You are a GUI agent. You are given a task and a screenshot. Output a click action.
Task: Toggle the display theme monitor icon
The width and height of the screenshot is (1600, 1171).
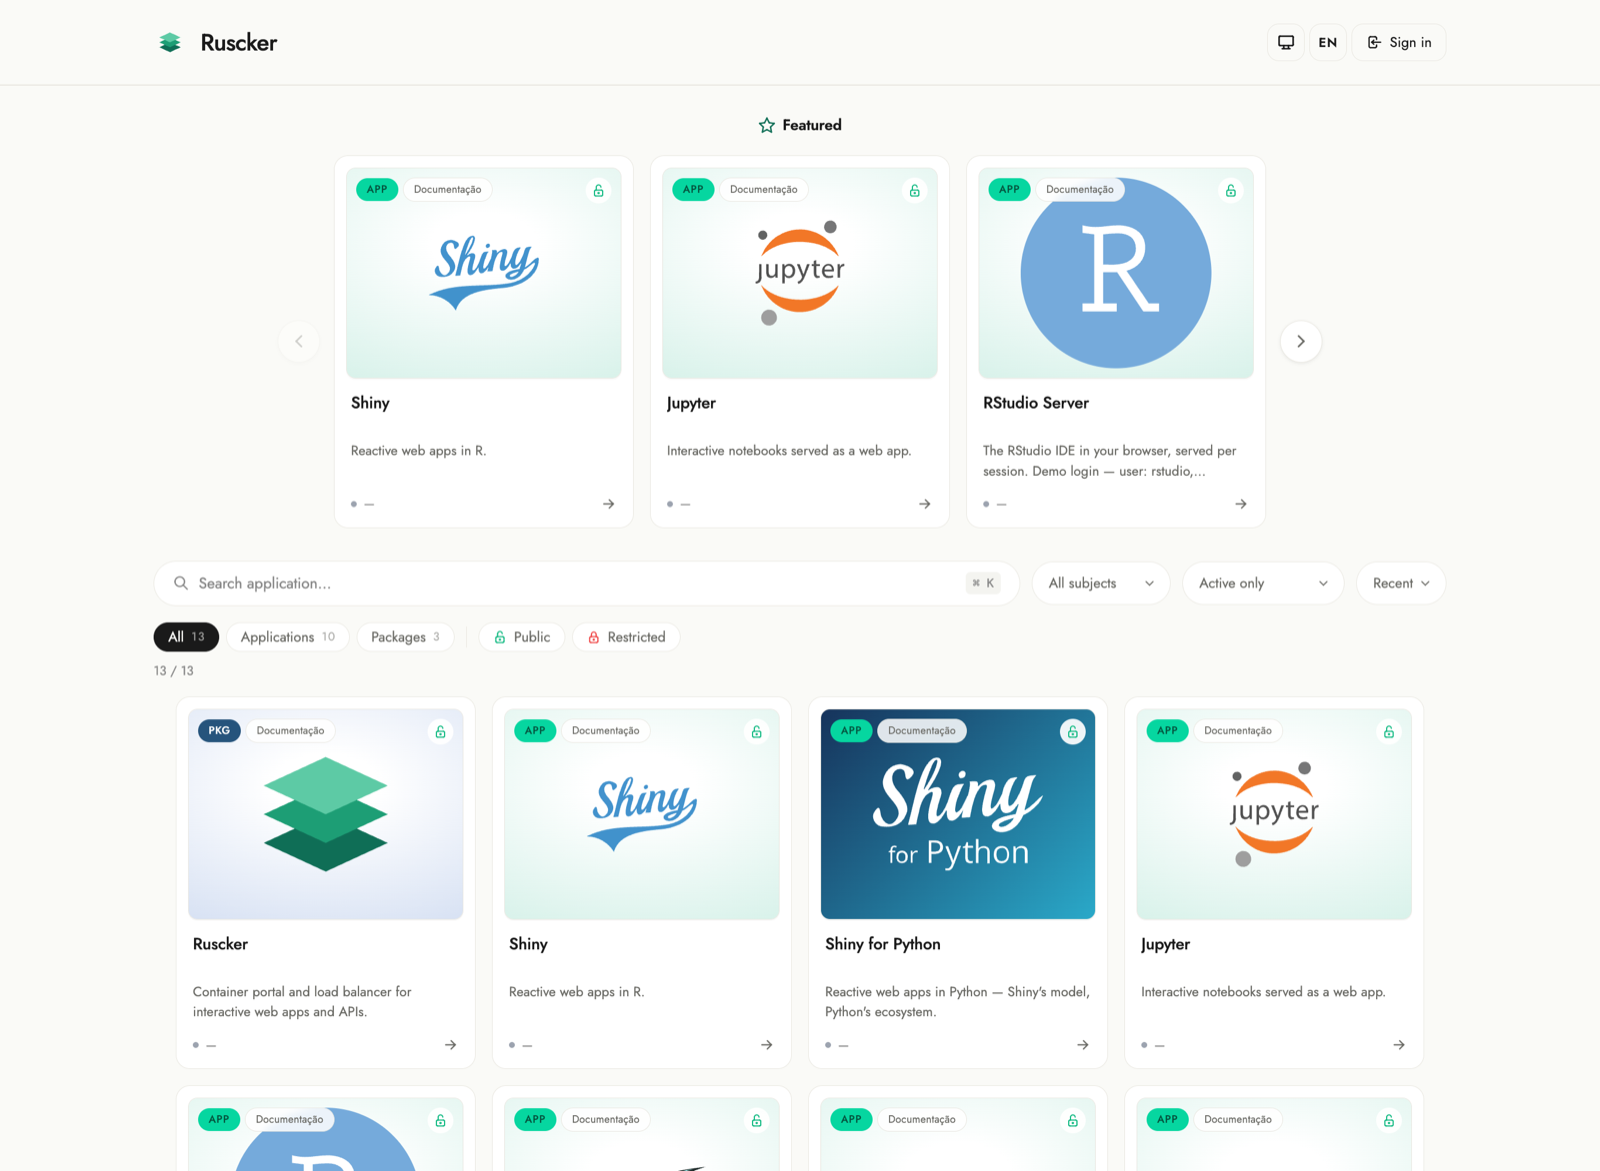coord(1286,42)
